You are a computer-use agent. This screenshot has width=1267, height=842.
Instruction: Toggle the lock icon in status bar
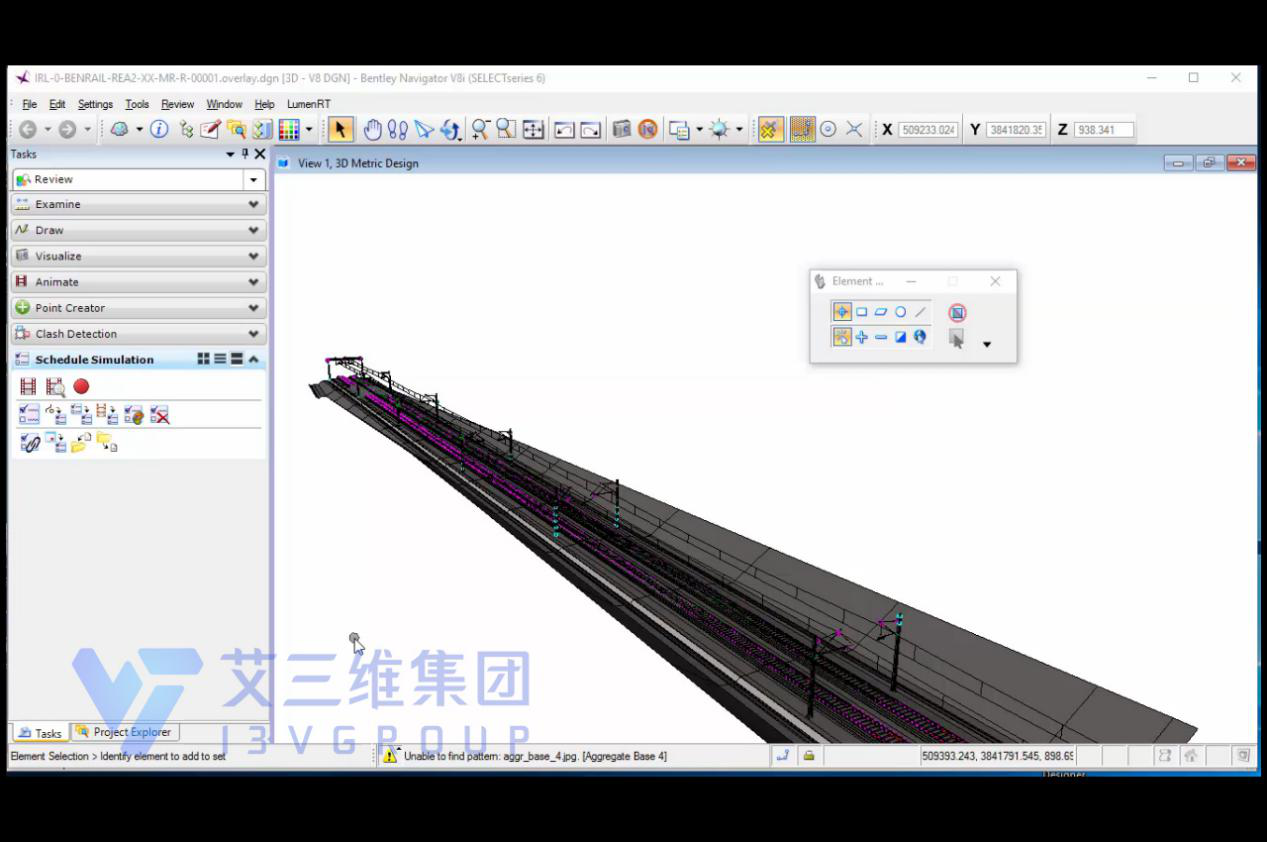[809, 756]
